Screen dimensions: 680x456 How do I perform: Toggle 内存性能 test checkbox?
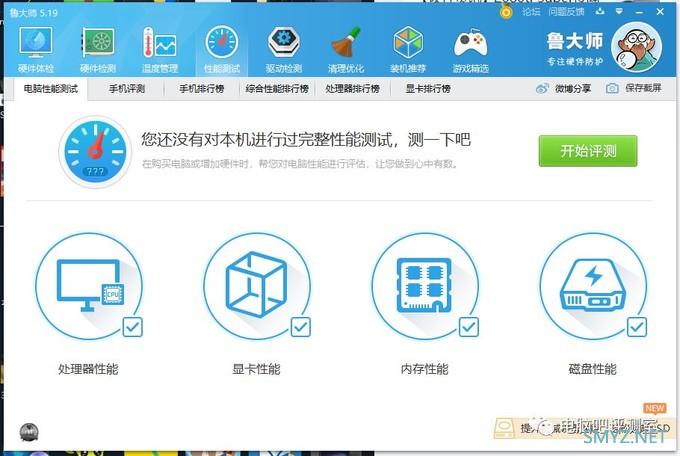click(x=469, y=327)
